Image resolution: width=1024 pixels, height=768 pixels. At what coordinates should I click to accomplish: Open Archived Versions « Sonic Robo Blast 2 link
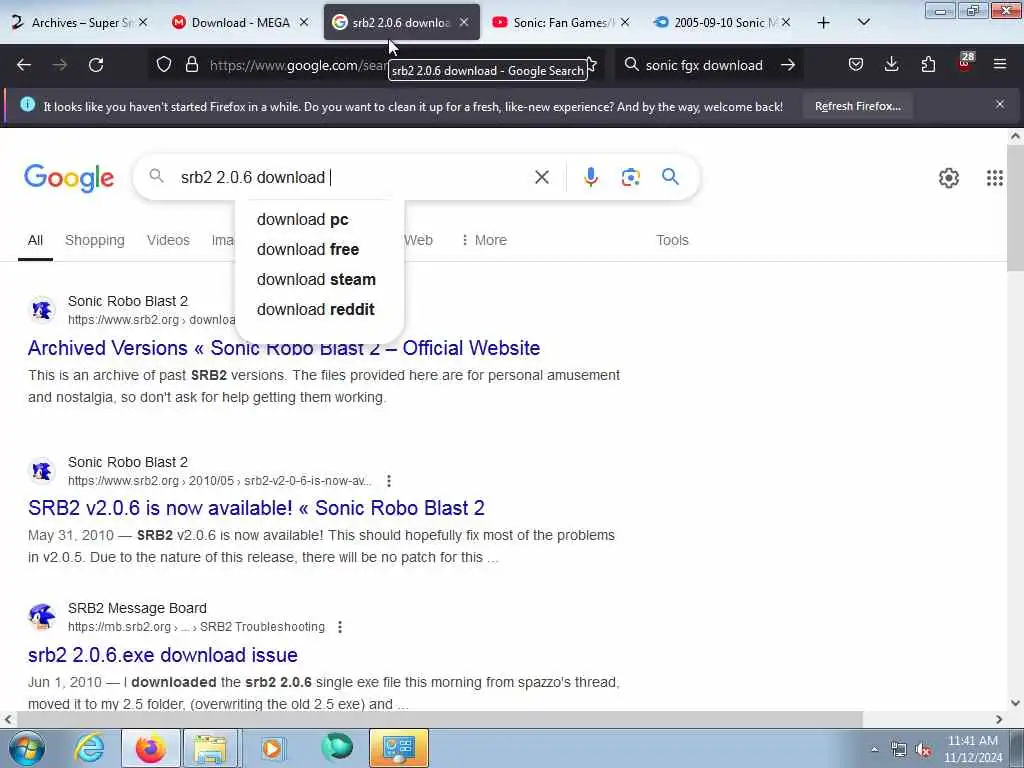(283, 348)
